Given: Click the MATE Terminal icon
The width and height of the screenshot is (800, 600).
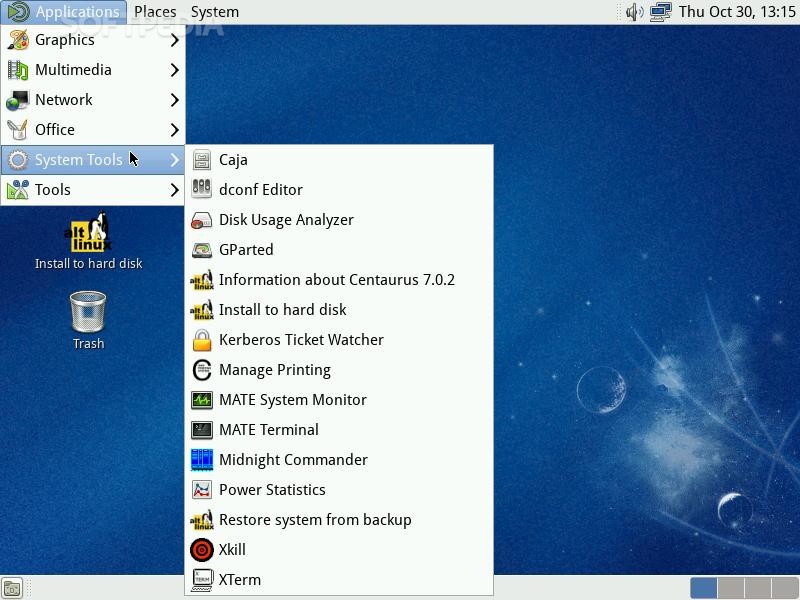Looking at the screenshot, I should (x=202, y=430).
